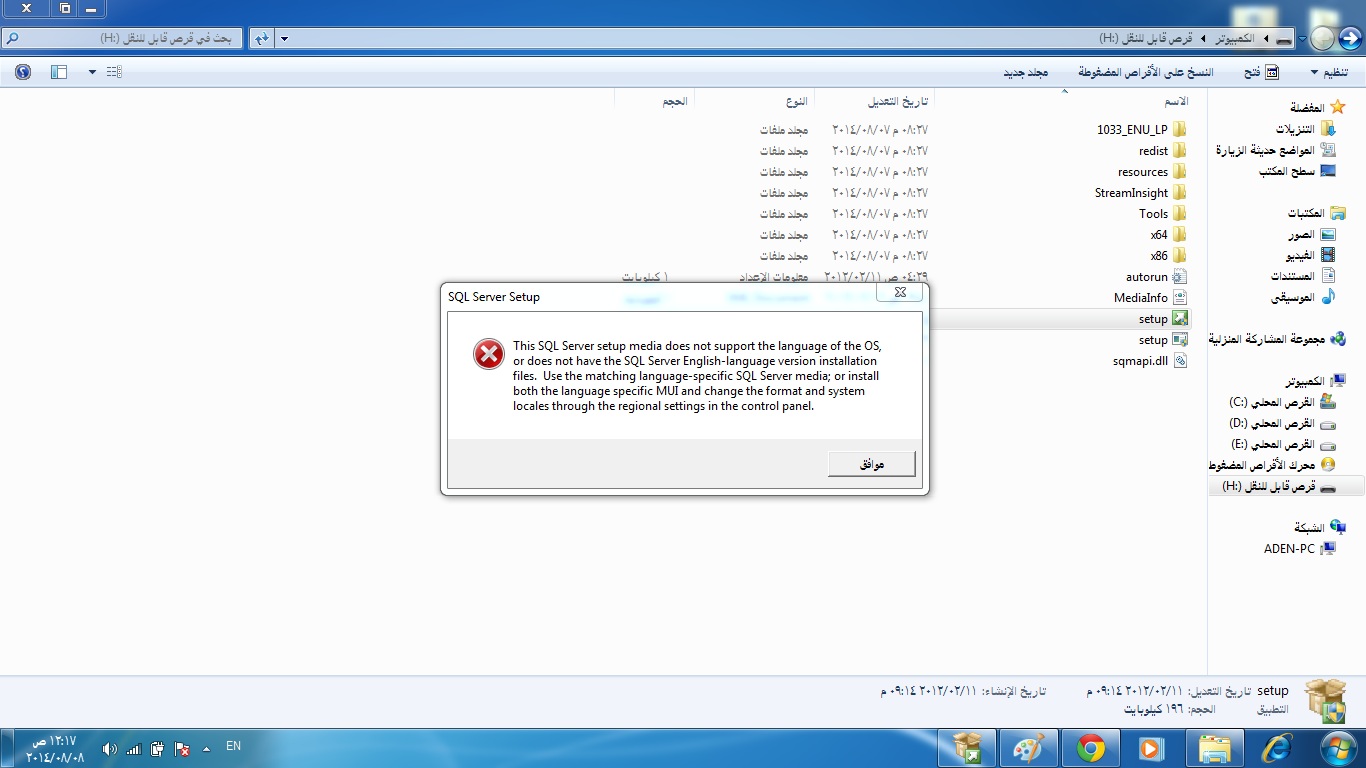
Task: Open the recent pages dropdown arrow
Action: click(1300, 39)
